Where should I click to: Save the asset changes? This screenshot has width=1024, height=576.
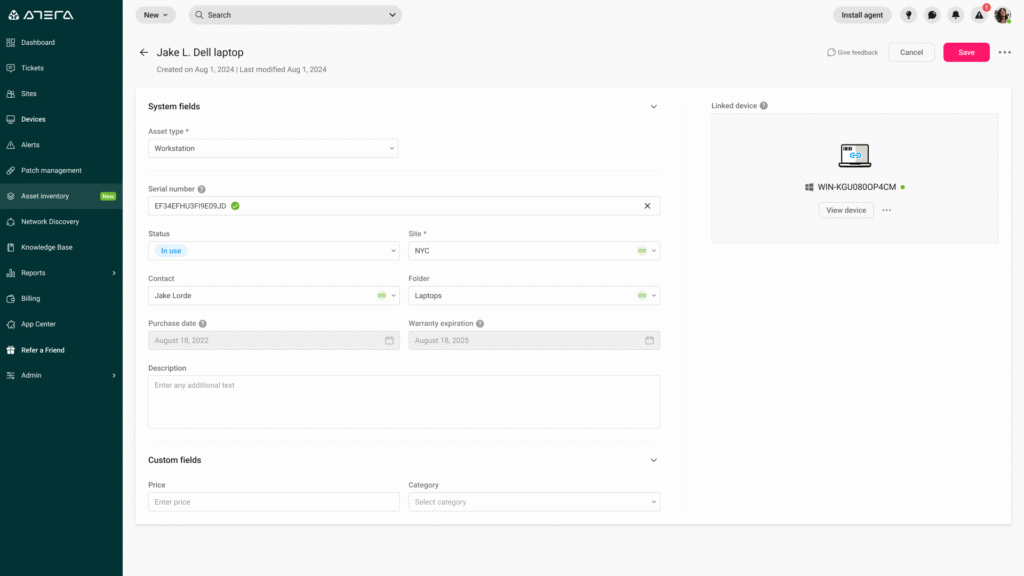[x=965, y=52]
